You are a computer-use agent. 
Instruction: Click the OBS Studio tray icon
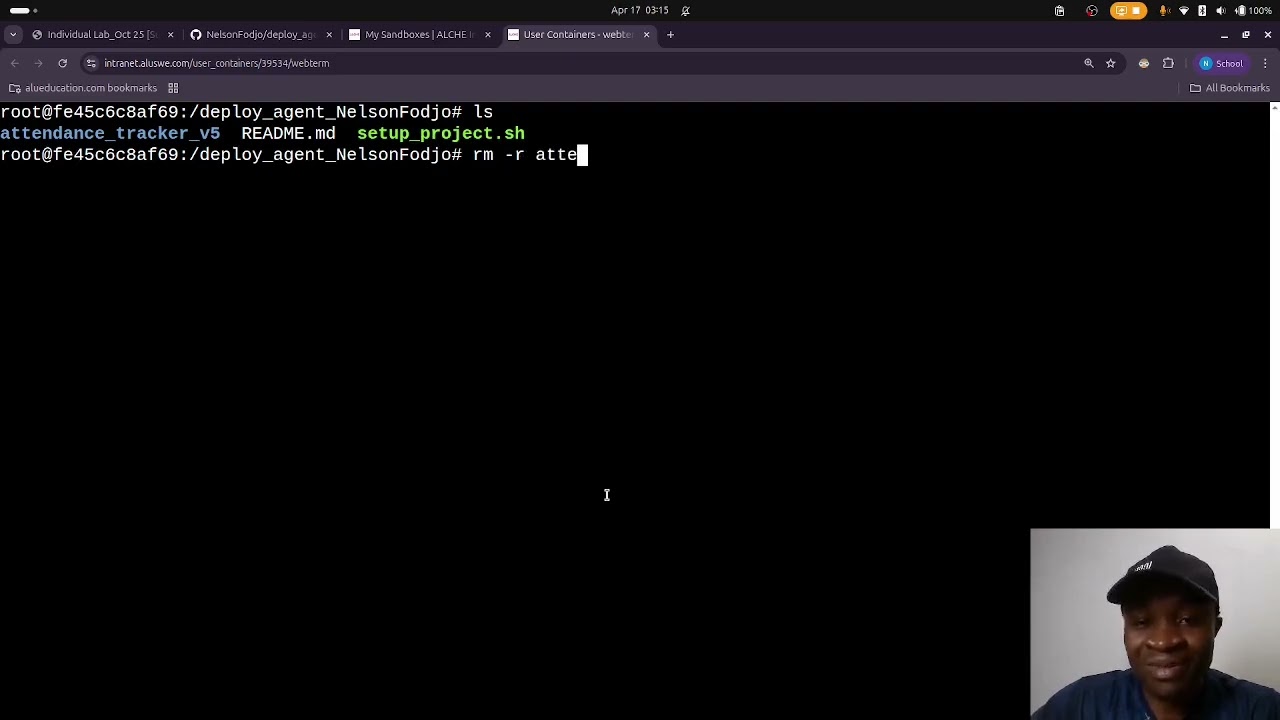pyautogui.click(x=1092, y=10)
